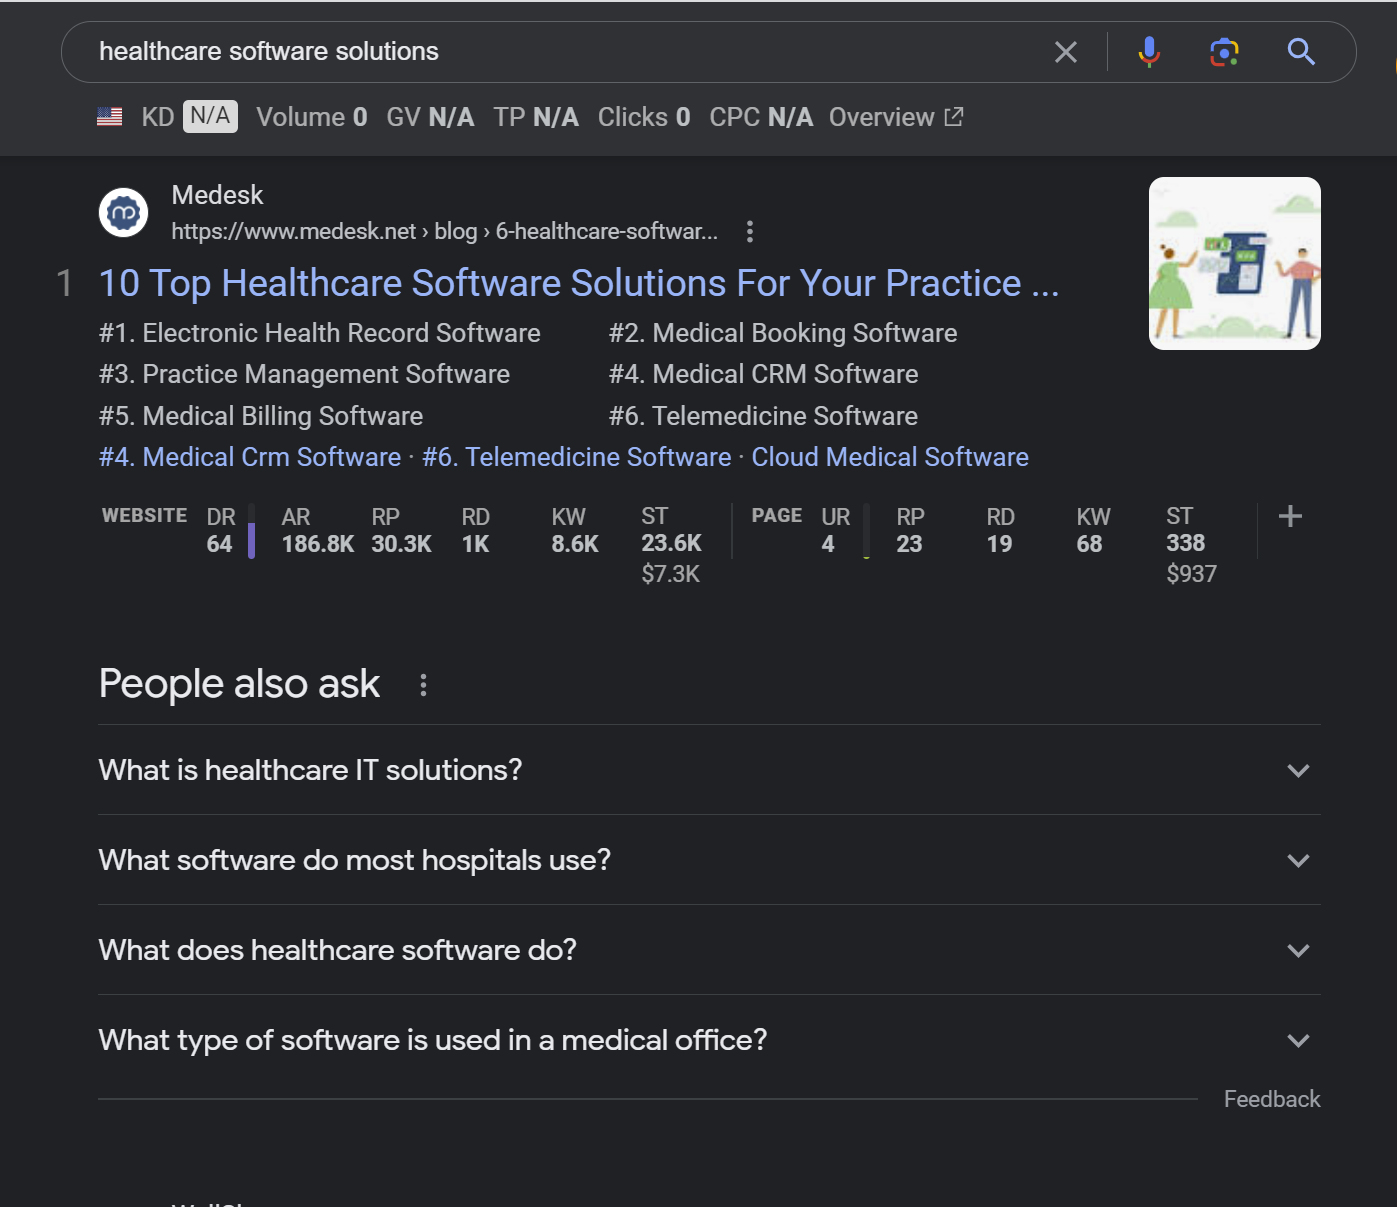Click the US flag country icon
The width and height of the screenshot is (1397, 1207).
110,117
